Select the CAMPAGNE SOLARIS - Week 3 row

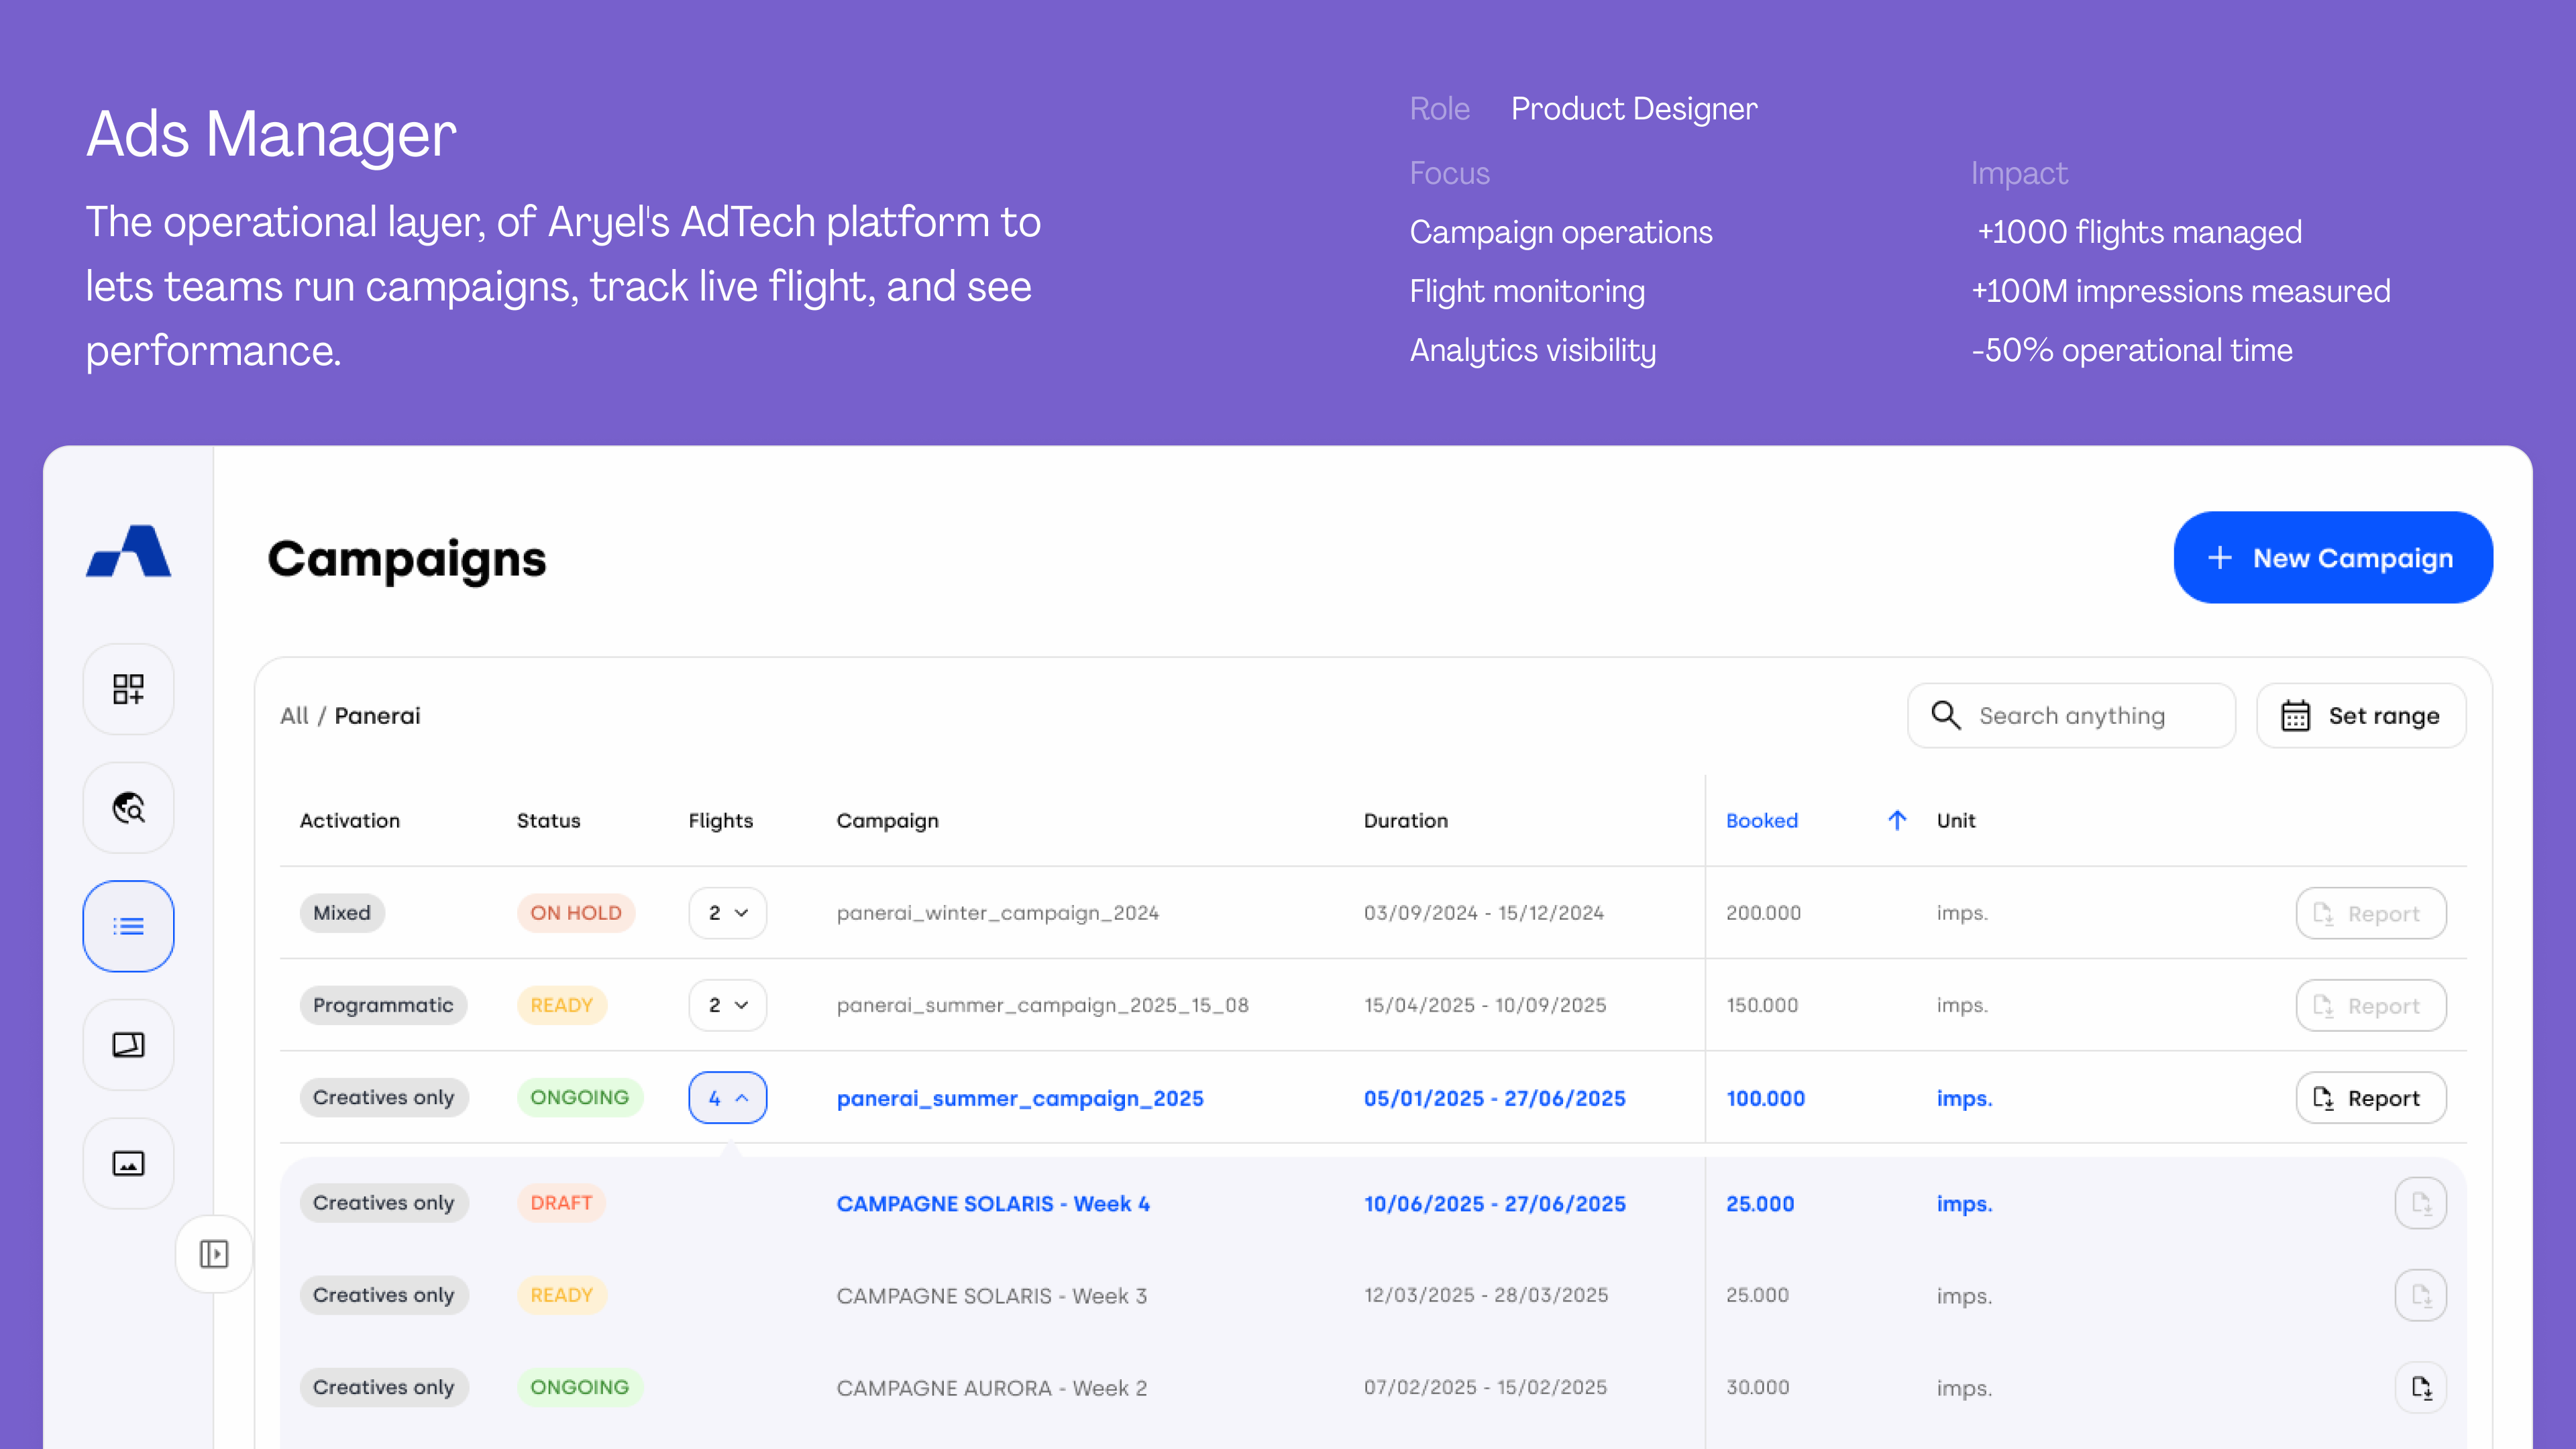click(1373, 1295)
